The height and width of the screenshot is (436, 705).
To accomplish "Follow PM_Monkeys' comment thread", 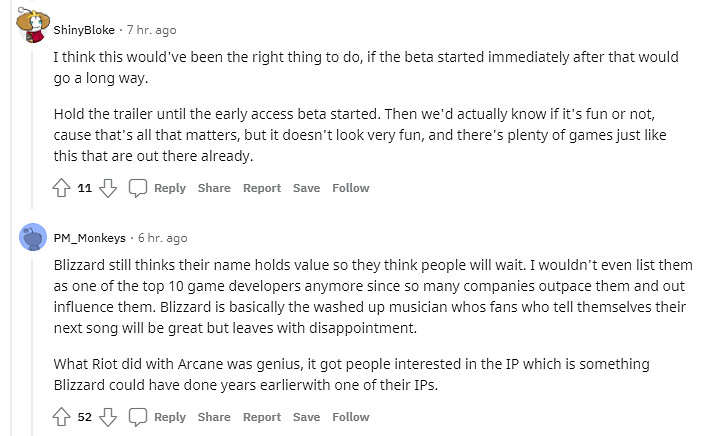I will pos(350,417).
